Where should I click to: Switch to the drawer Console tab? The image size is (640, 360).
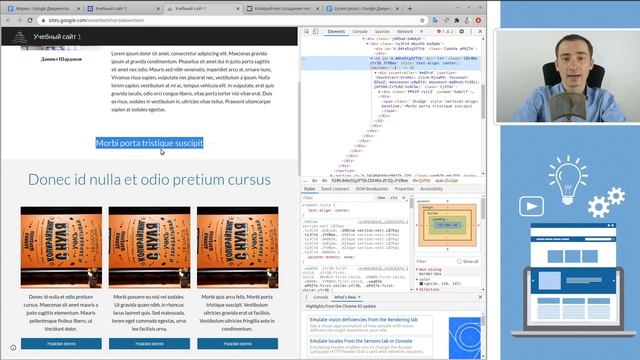click(x=320, y=297)
